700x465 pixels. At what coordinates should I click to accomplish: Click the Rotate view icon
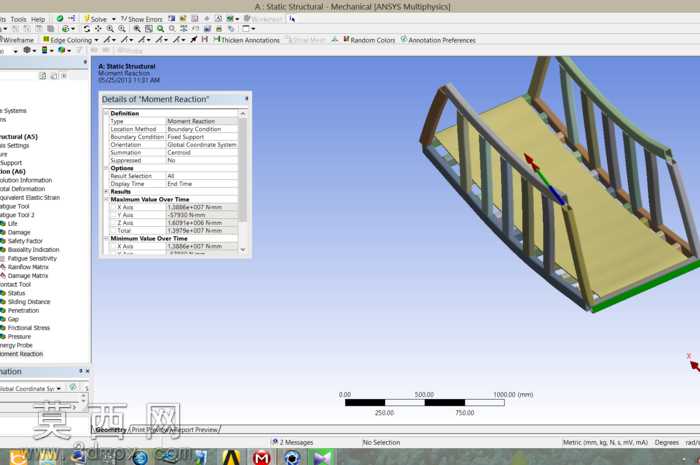coord(87,29)
